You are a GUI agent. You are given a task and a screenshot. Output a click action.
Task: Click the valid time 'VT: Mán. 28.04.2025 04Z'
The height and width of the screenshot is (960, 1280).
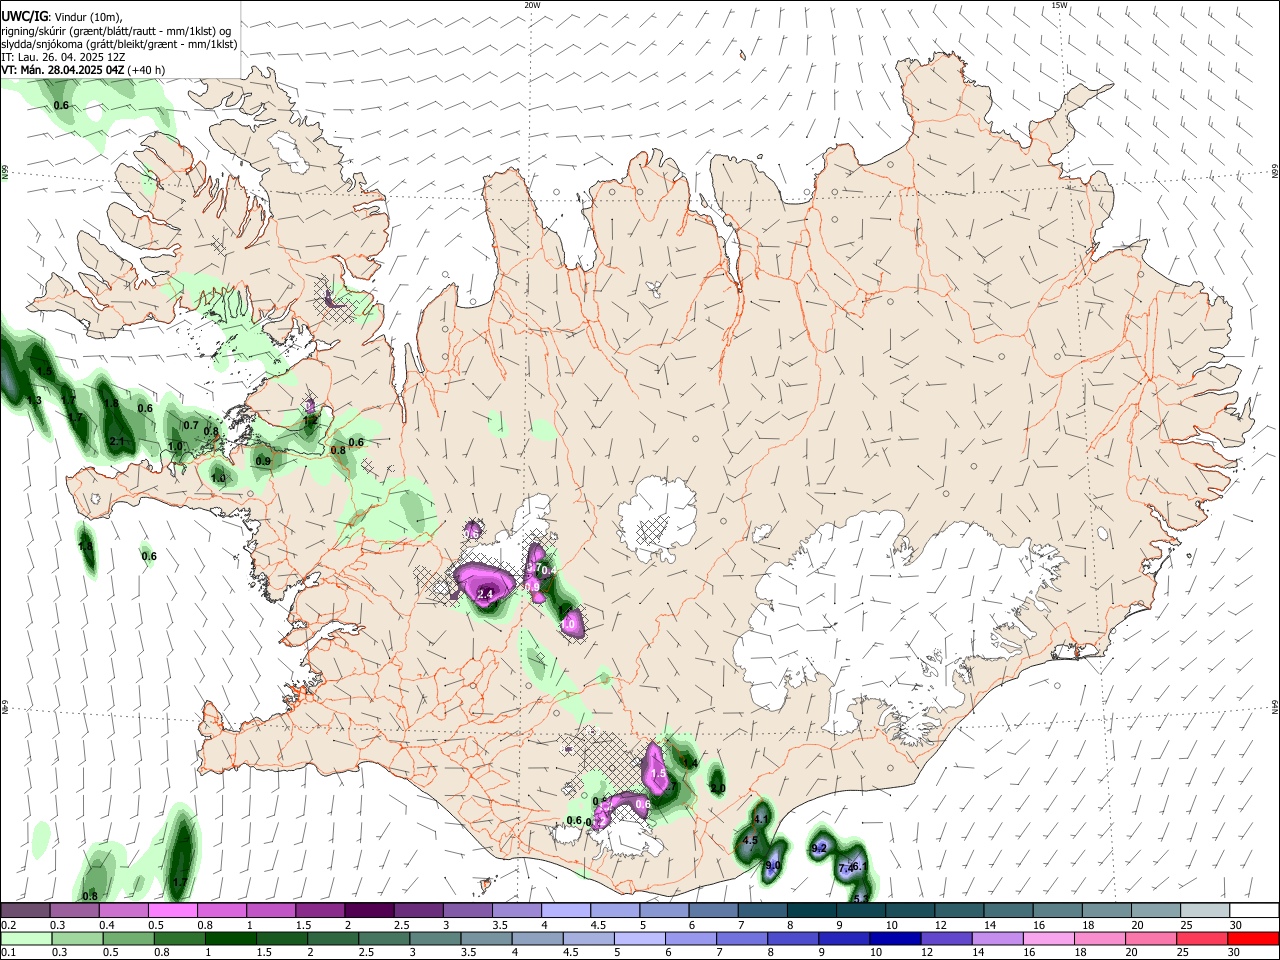[x=63, y=70]
